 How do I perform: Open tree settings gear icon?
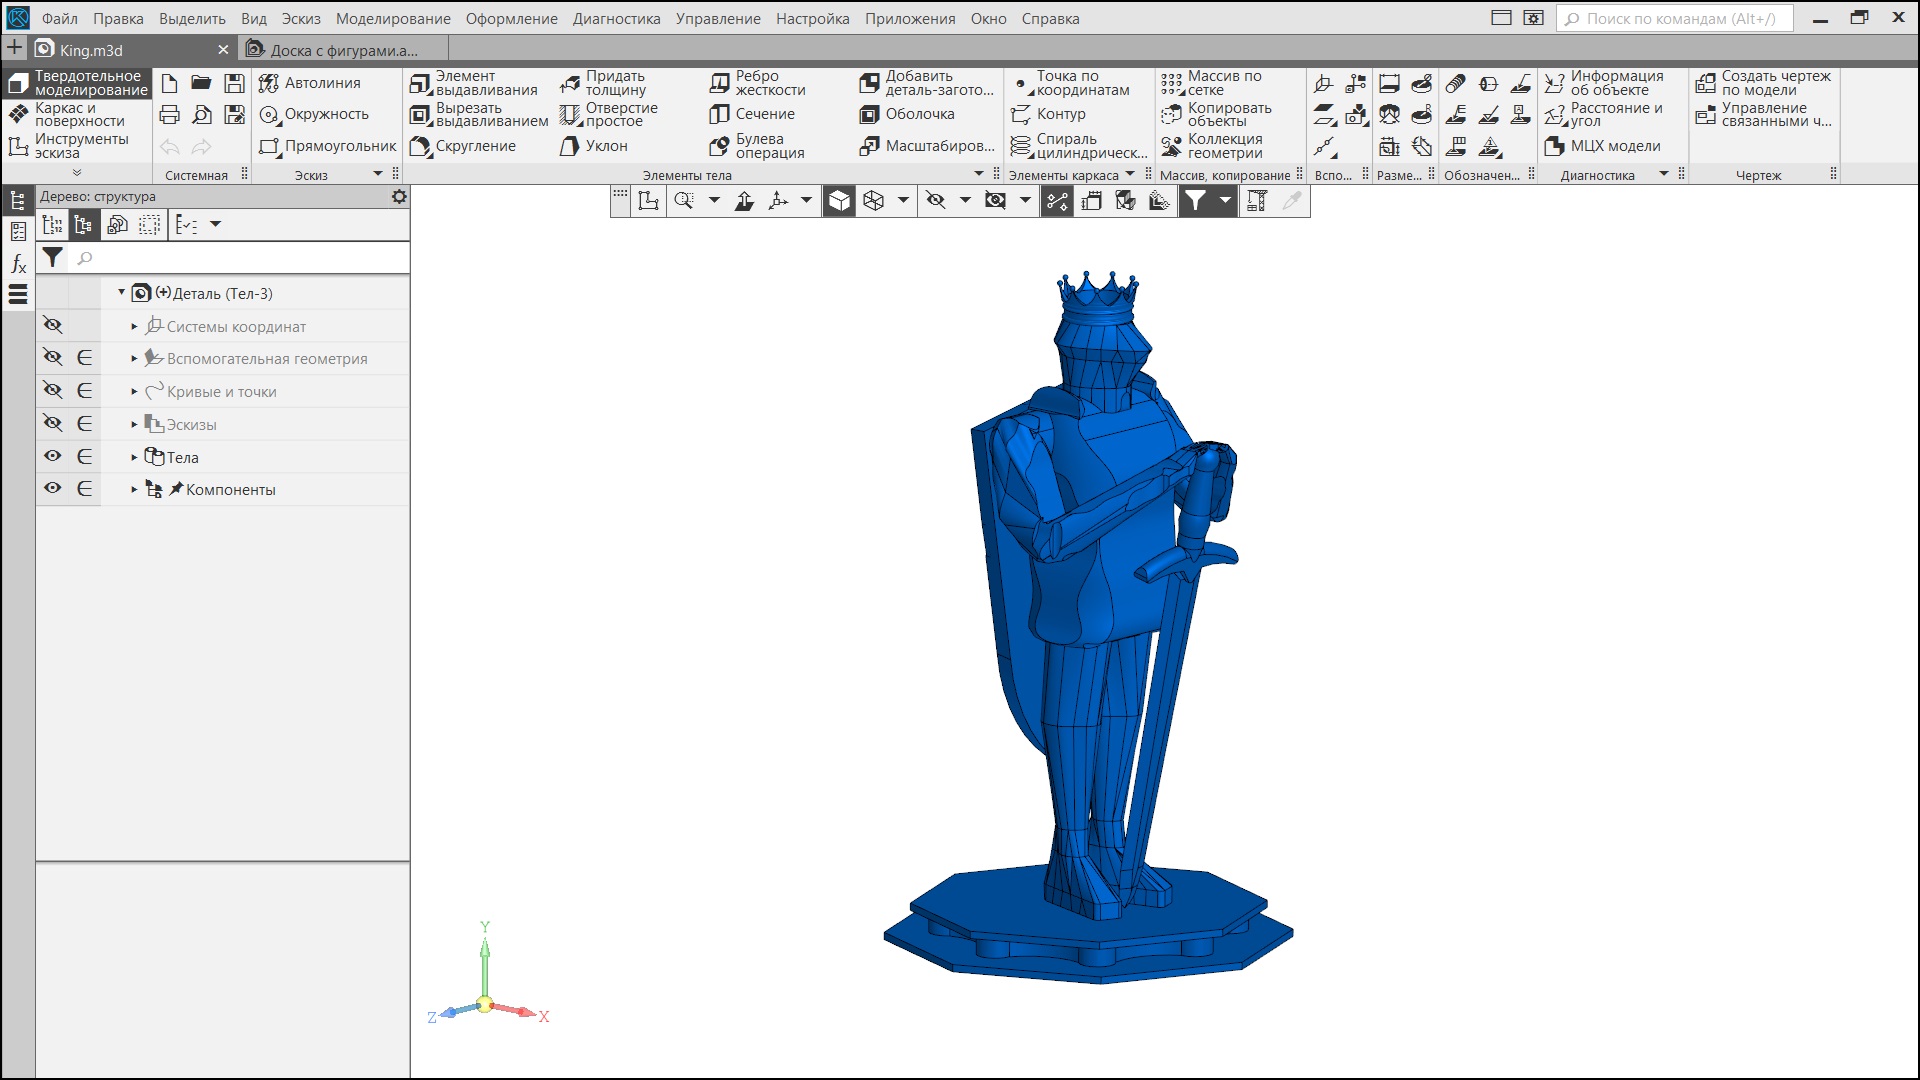(399, 197)
